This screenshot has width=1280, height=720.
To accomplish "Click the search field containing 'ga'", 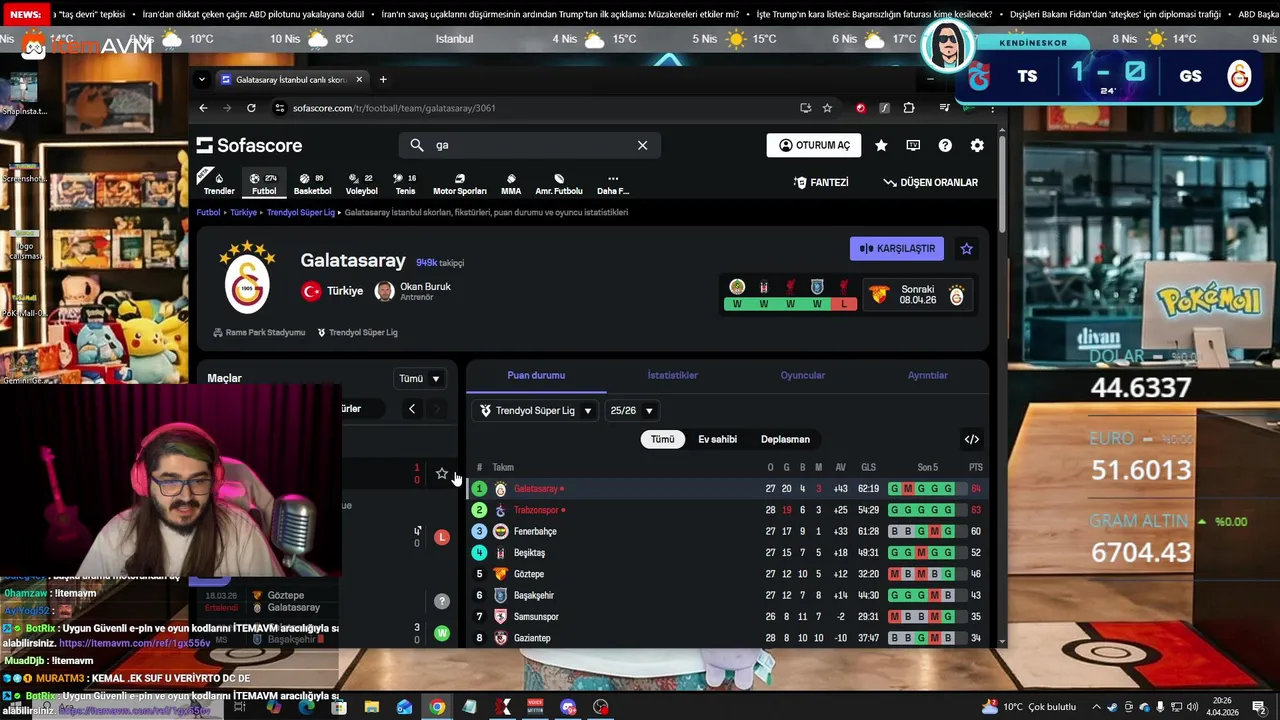I will [528, 145].
